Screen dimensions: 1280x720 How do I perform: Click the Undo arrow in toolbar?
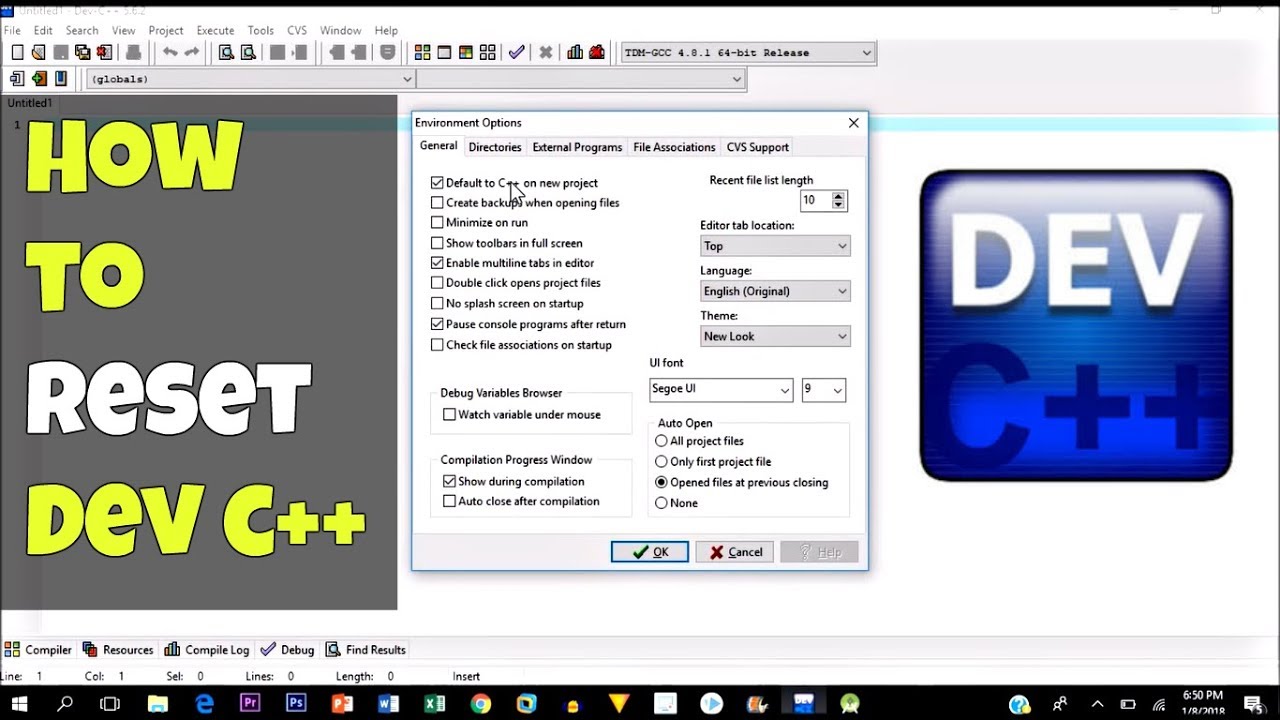pos(170,53)
